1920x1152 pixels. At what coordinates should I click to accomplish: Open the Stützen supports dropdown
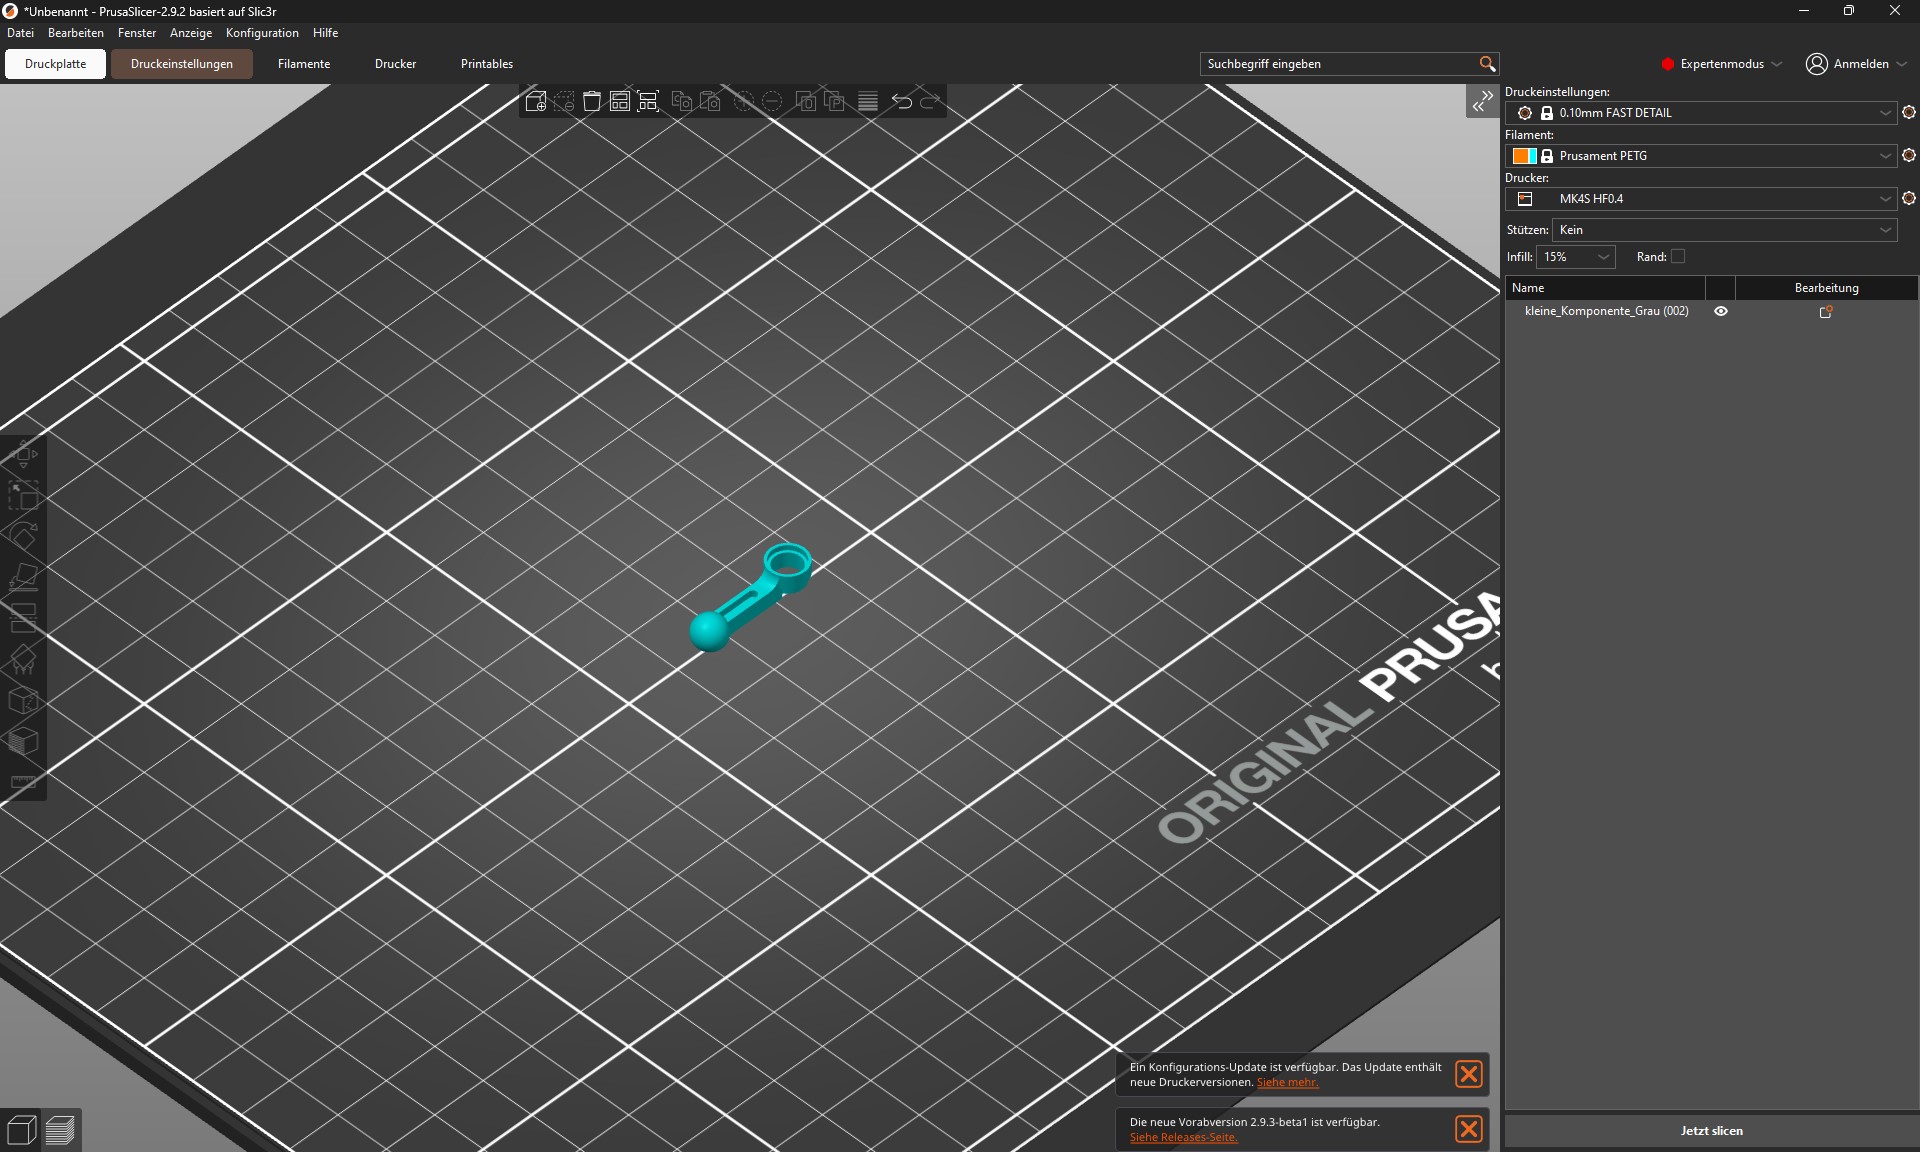click(x=1724, y=230)
